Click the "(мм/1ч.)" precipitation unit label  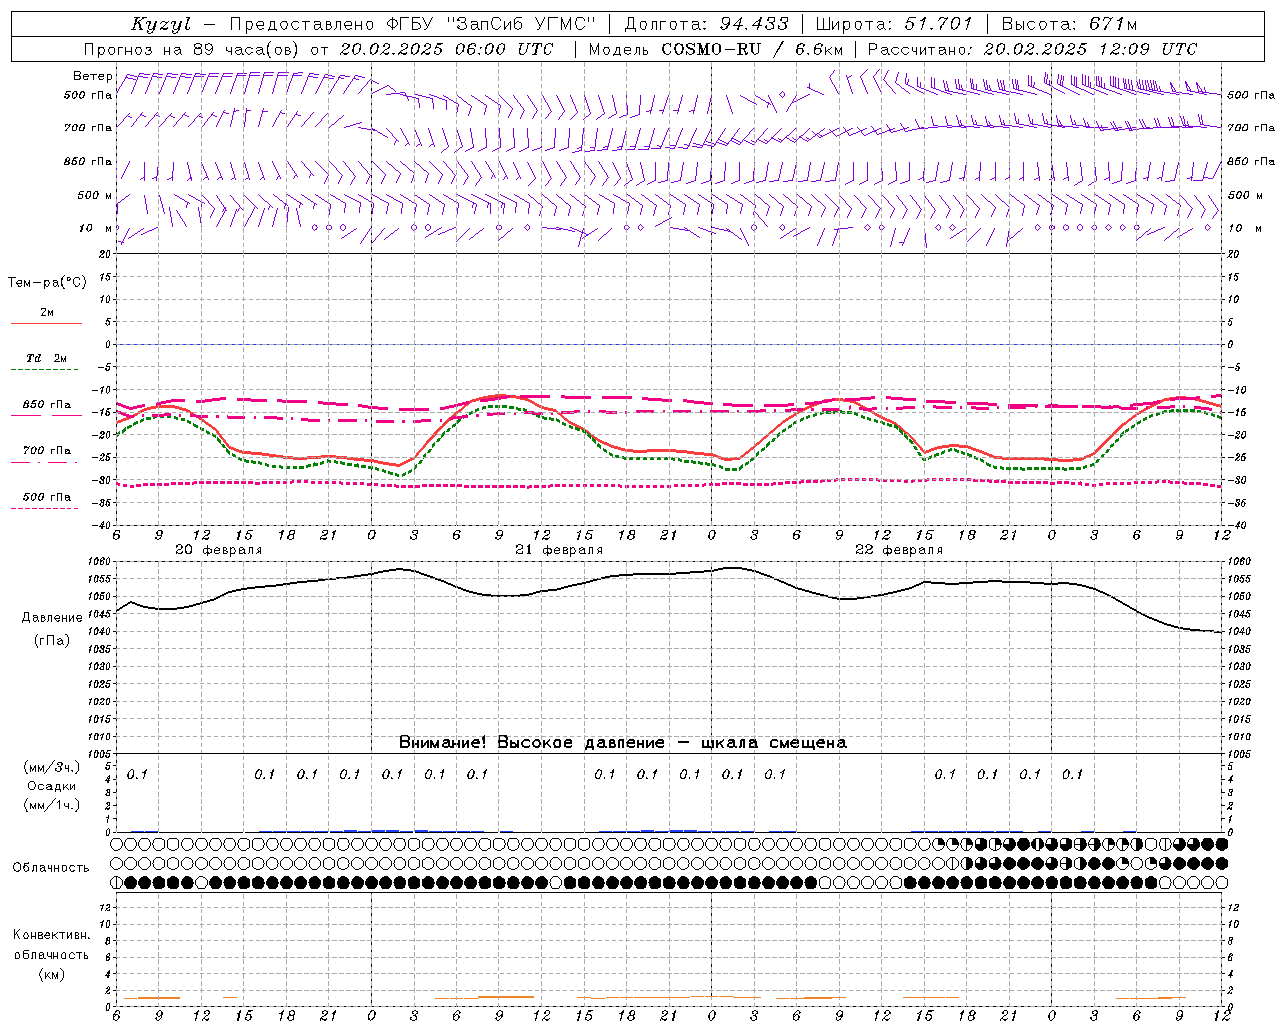(53, 805)
